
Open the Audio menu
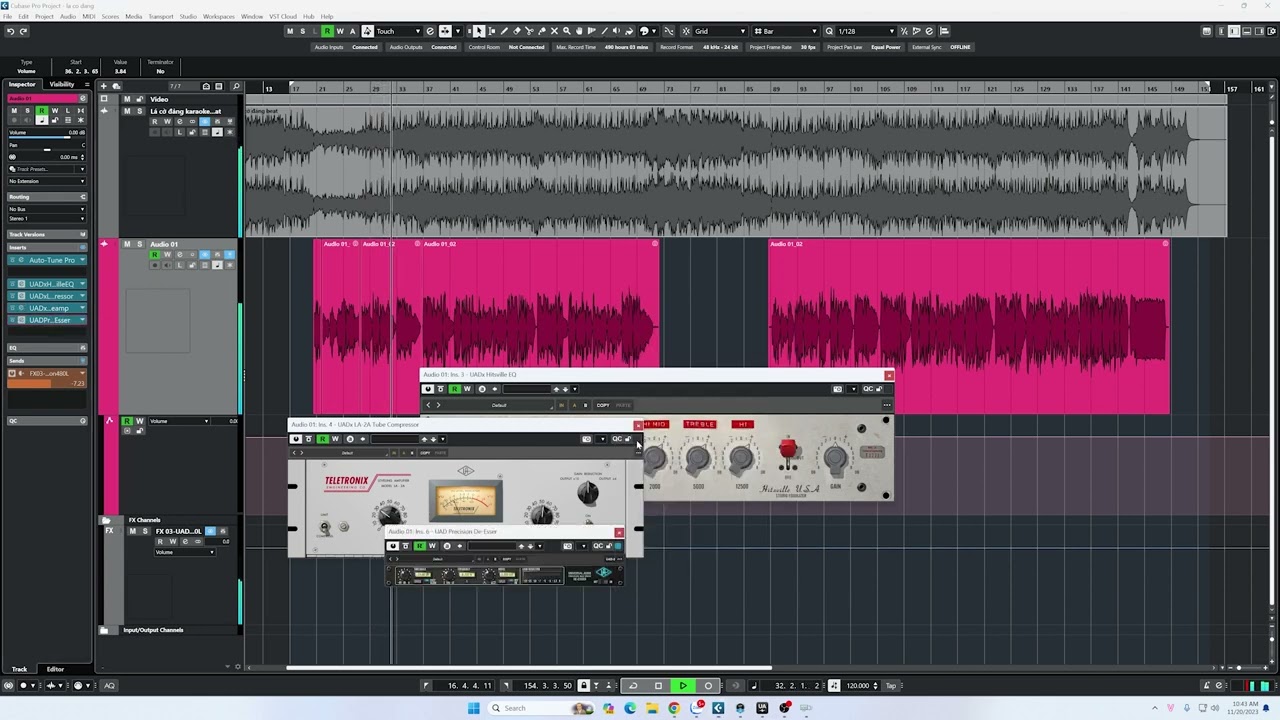67,17
